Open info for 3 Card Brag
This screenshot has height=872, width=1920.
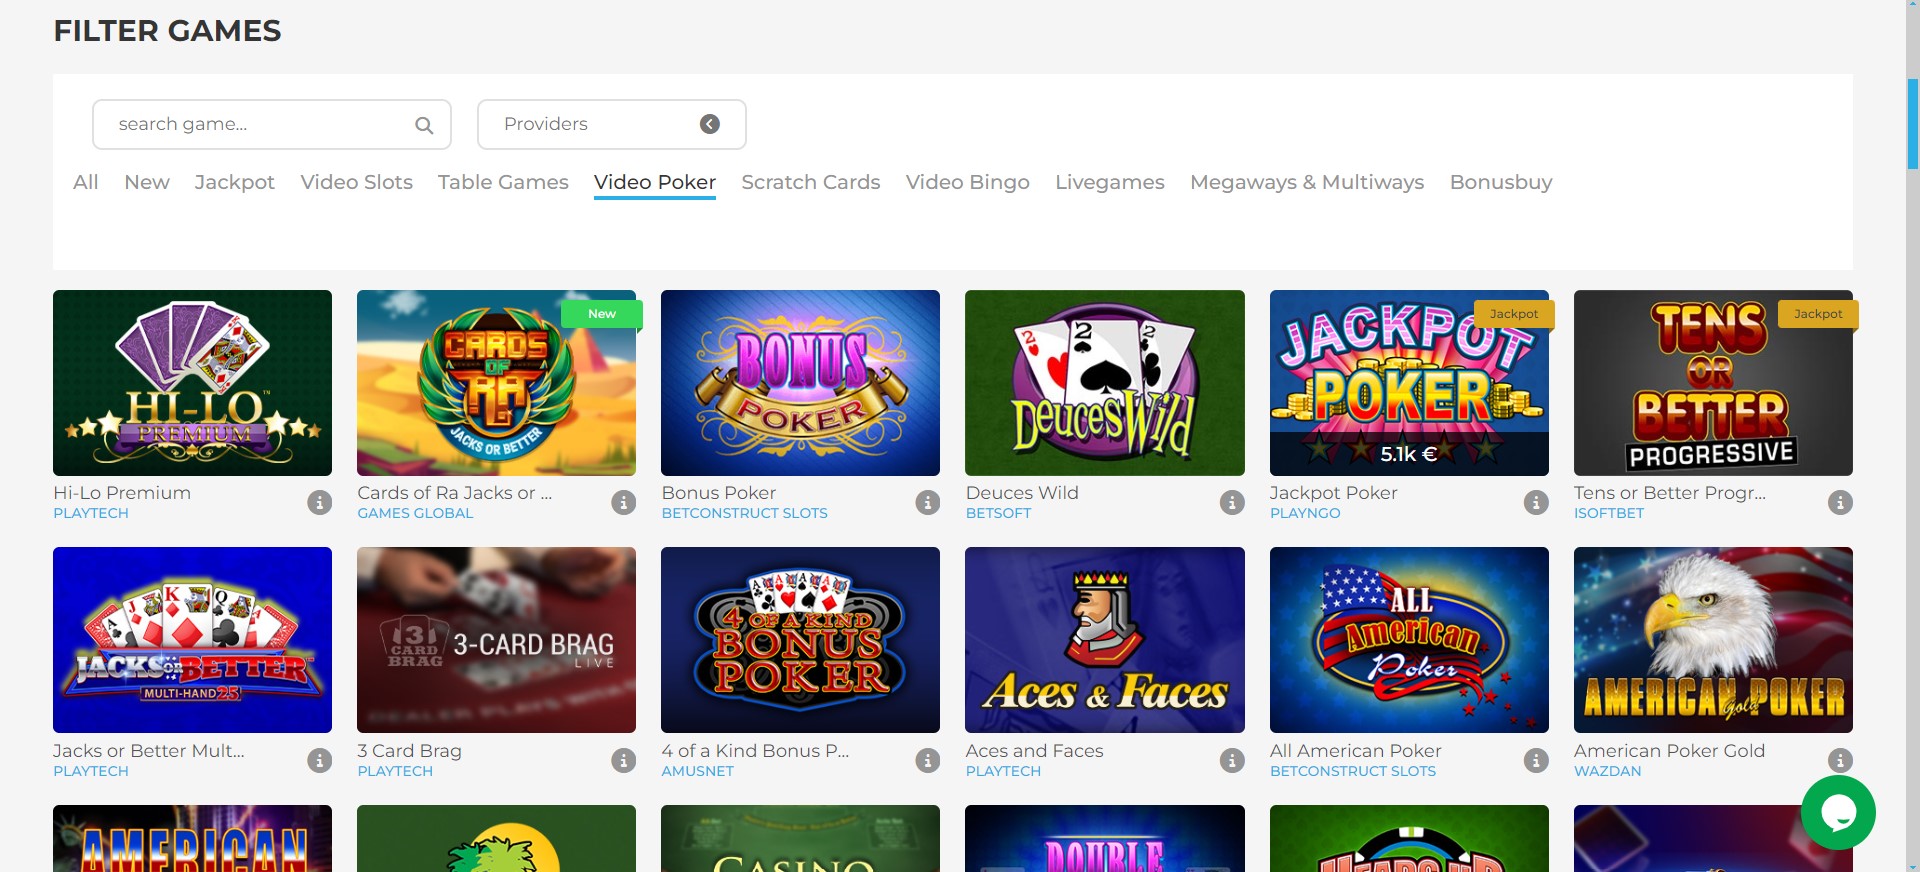[624, 760]
